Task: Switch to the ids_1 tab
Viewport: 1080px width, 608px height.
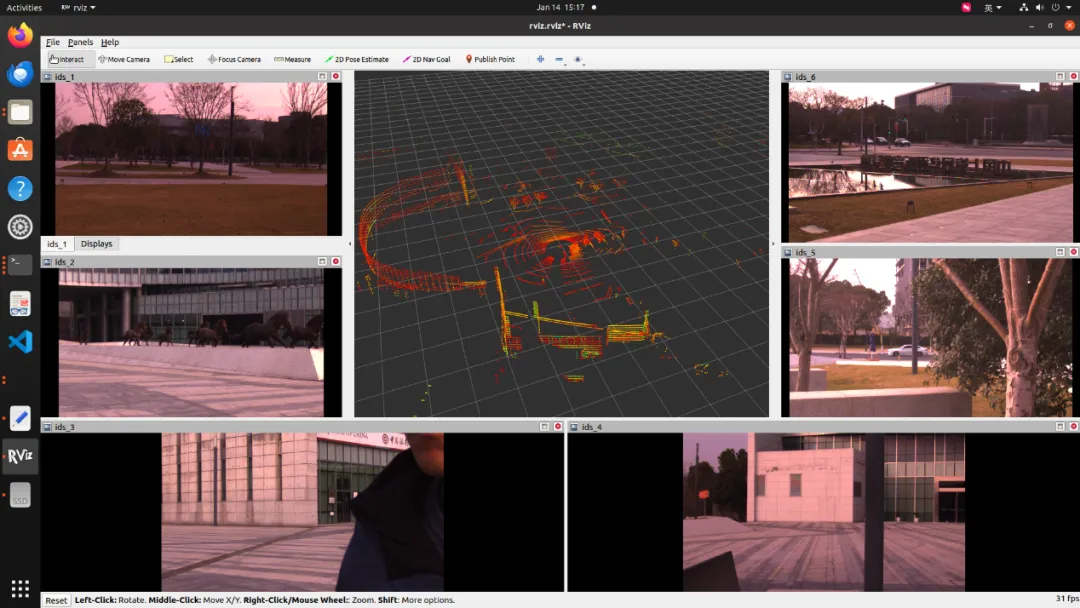Action: [x=57, y=244]
